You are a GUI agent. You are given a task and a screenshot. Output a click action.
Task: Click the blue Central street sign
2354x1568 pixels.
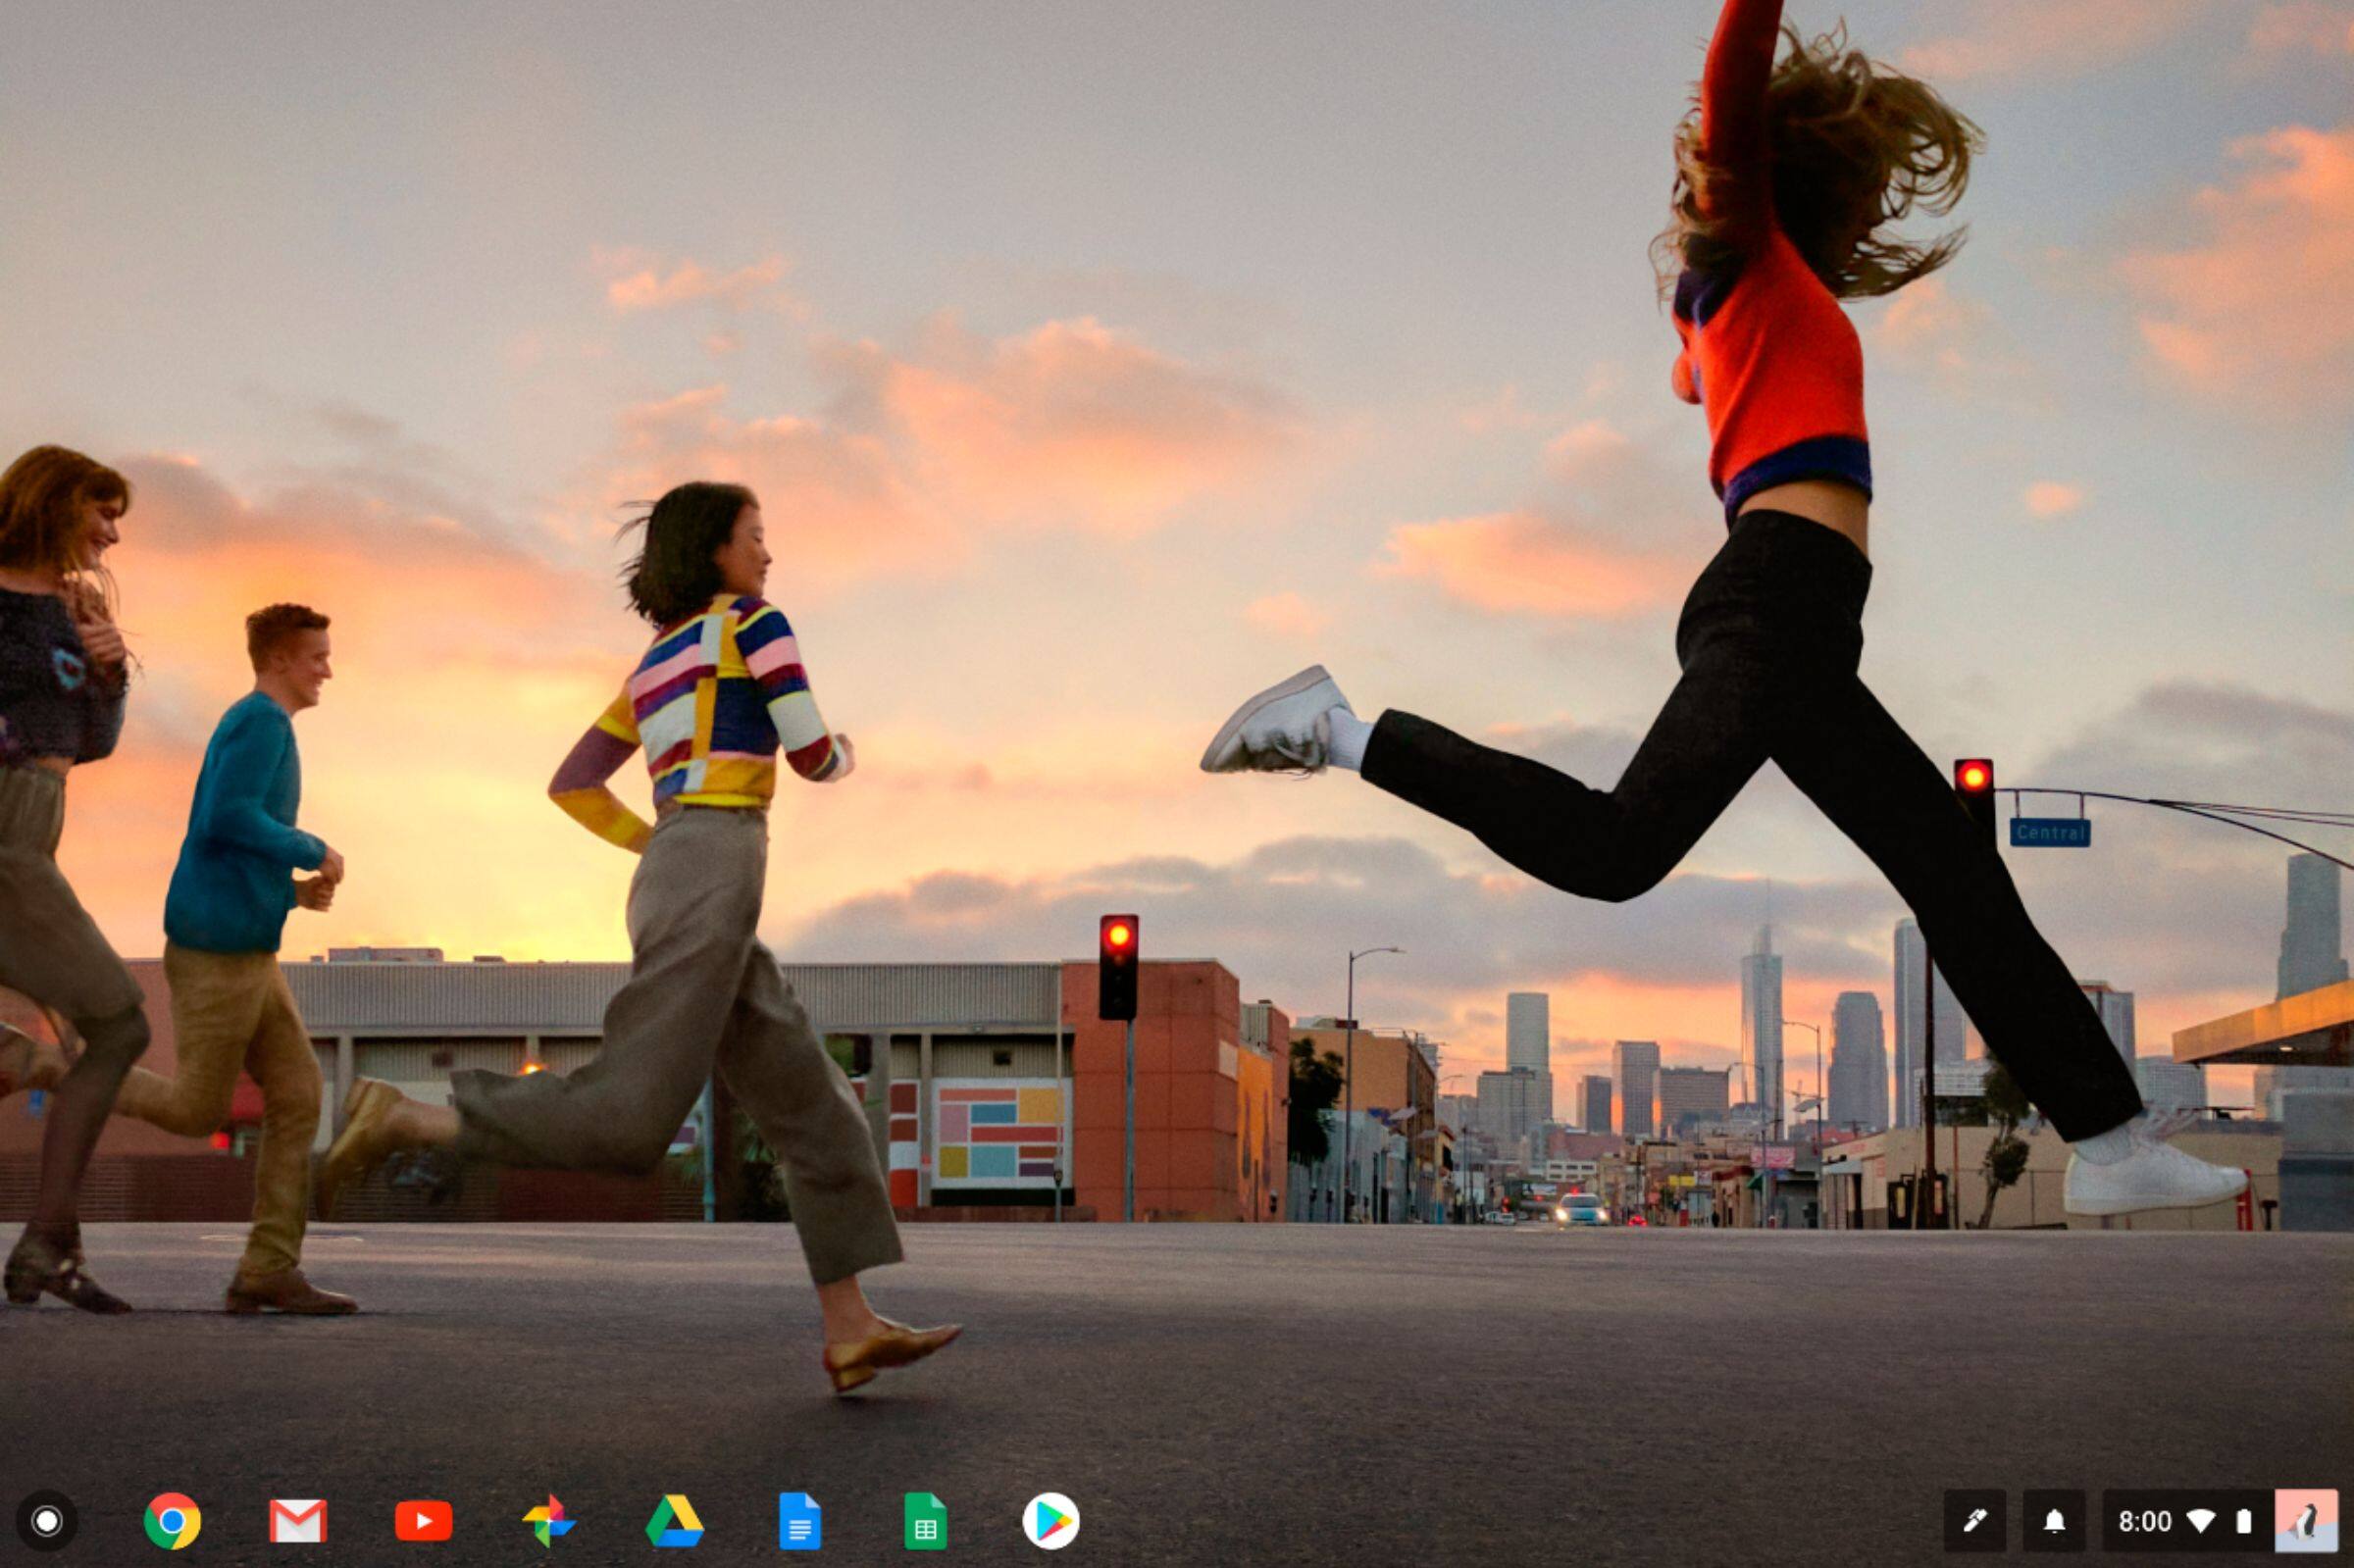pos(2049,832)
